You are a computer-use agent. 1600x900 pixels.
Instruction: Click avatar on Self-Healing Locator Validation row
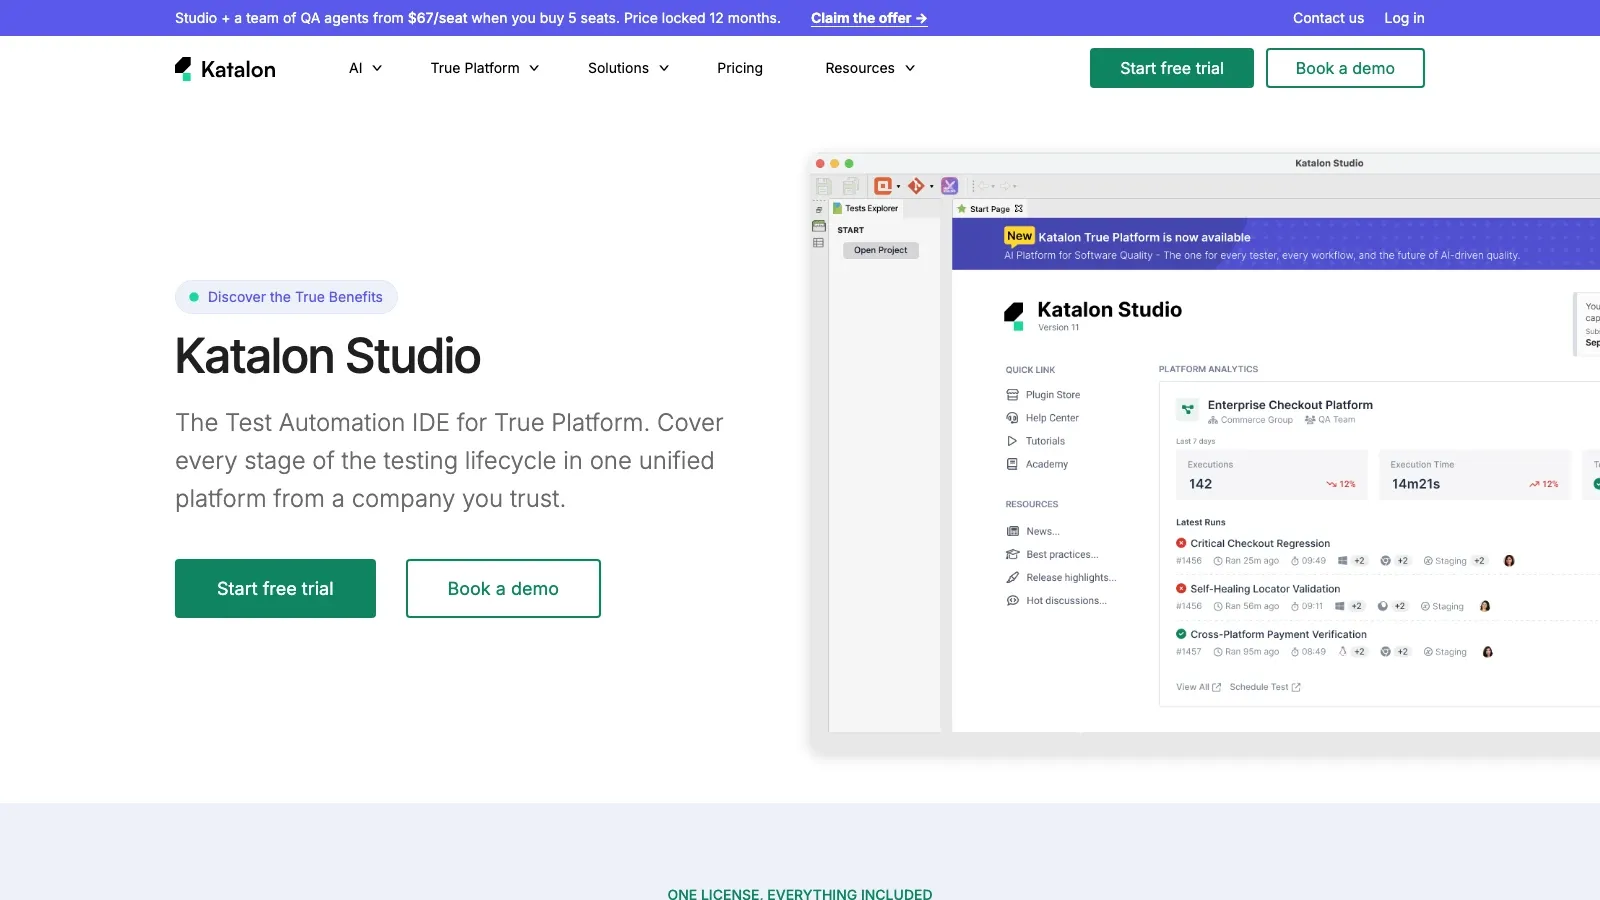coord(1485,606)
